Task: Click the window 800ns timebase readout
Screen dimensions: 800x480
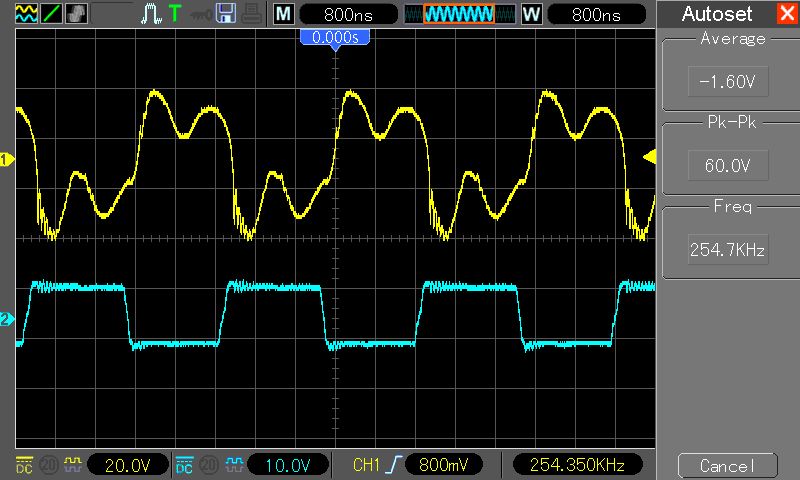Action: click(x=596, y=14)
